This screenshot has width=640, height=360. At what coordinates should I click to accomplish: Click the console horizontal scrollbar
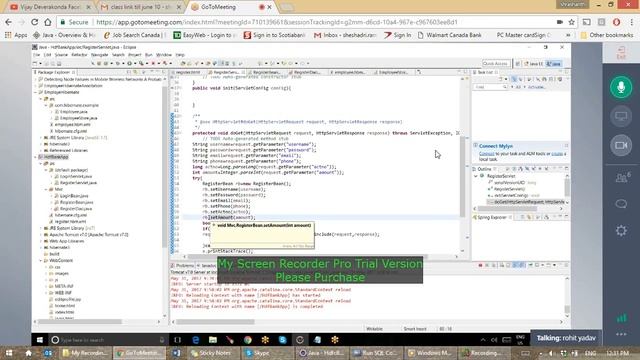pyautogui.click(x=215, y=322)
